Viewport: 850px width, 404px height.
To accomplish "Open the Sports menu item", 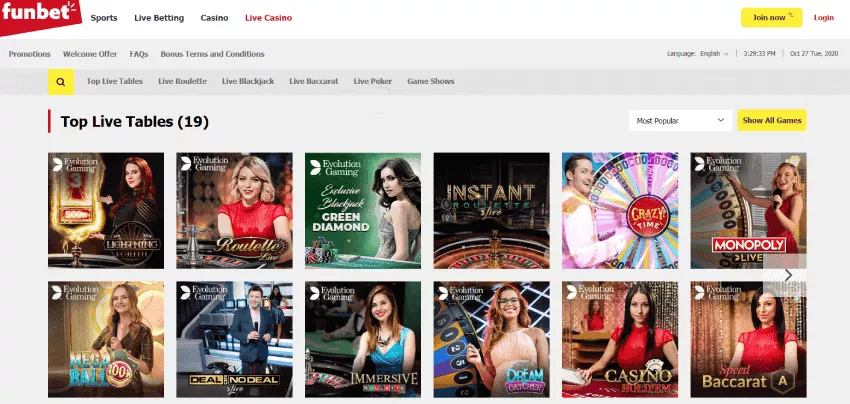I will pos(103,18).
